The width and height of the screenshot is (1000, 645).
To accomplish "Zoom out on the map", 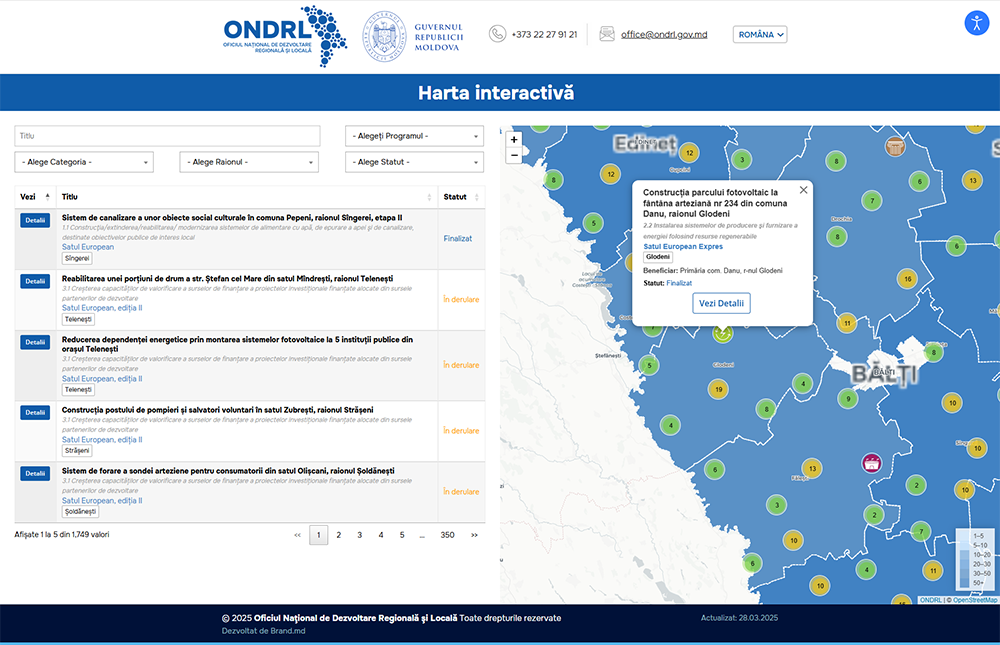I will 514,155.
